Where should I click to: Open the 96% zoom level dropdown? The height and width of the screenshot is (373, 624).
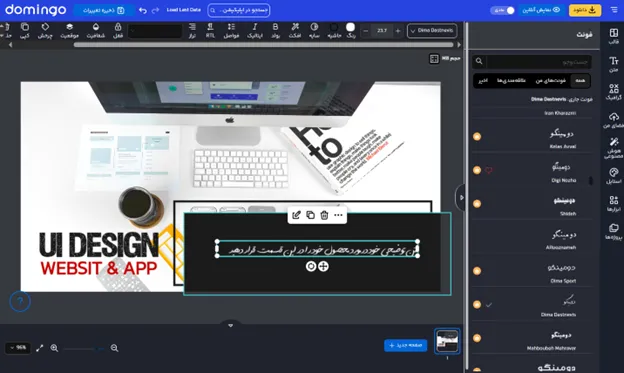tap(18, 348)
